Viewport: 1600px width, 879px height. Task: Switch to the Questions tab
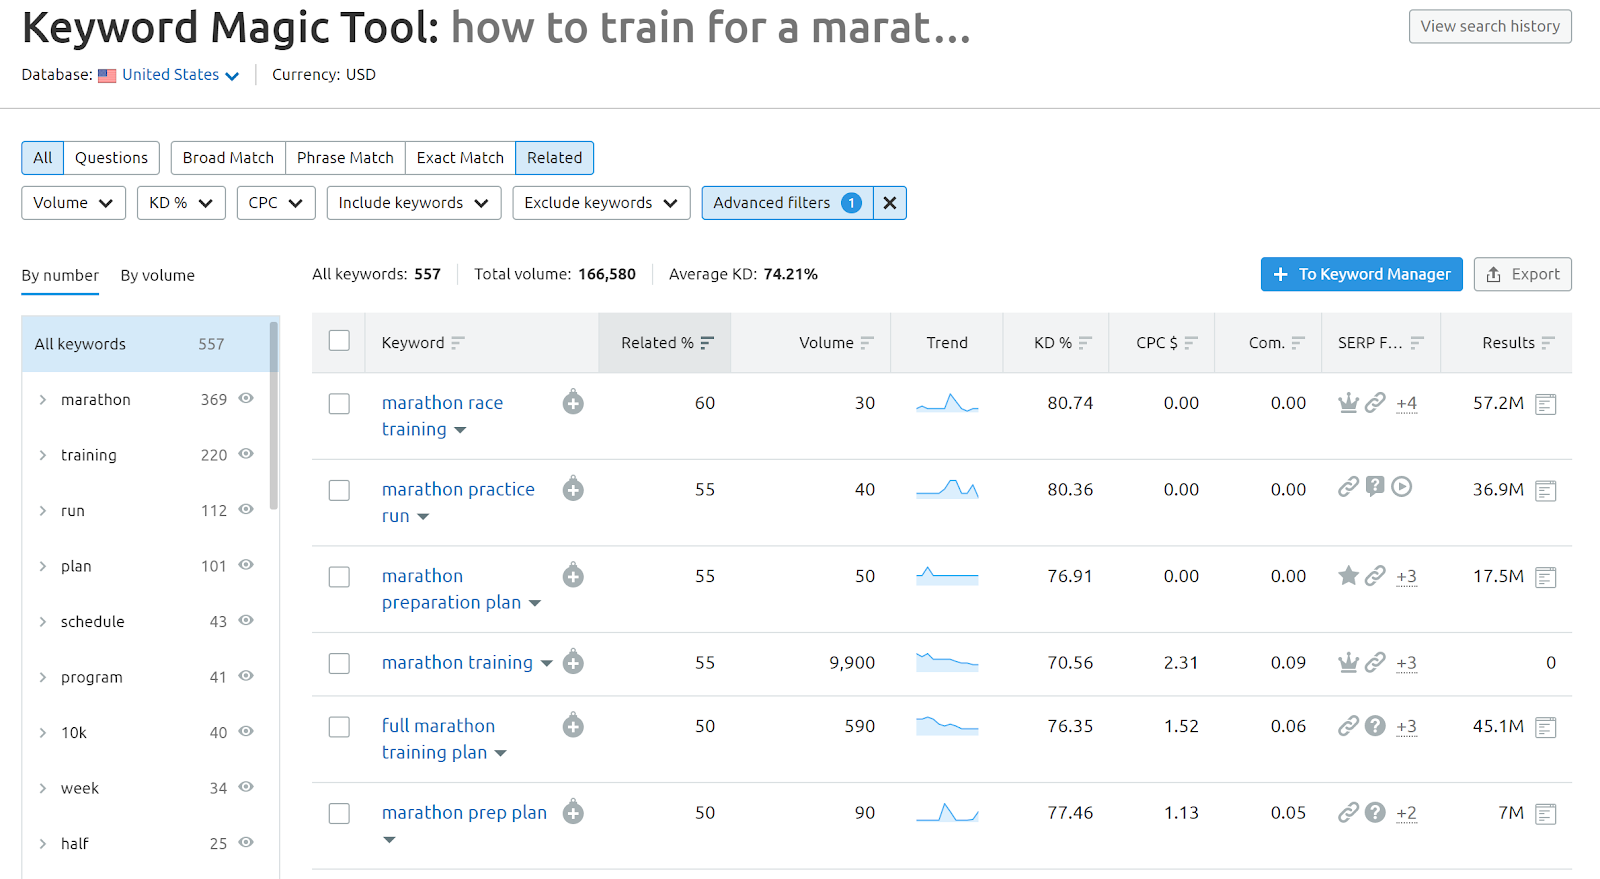tap(111, 158)
